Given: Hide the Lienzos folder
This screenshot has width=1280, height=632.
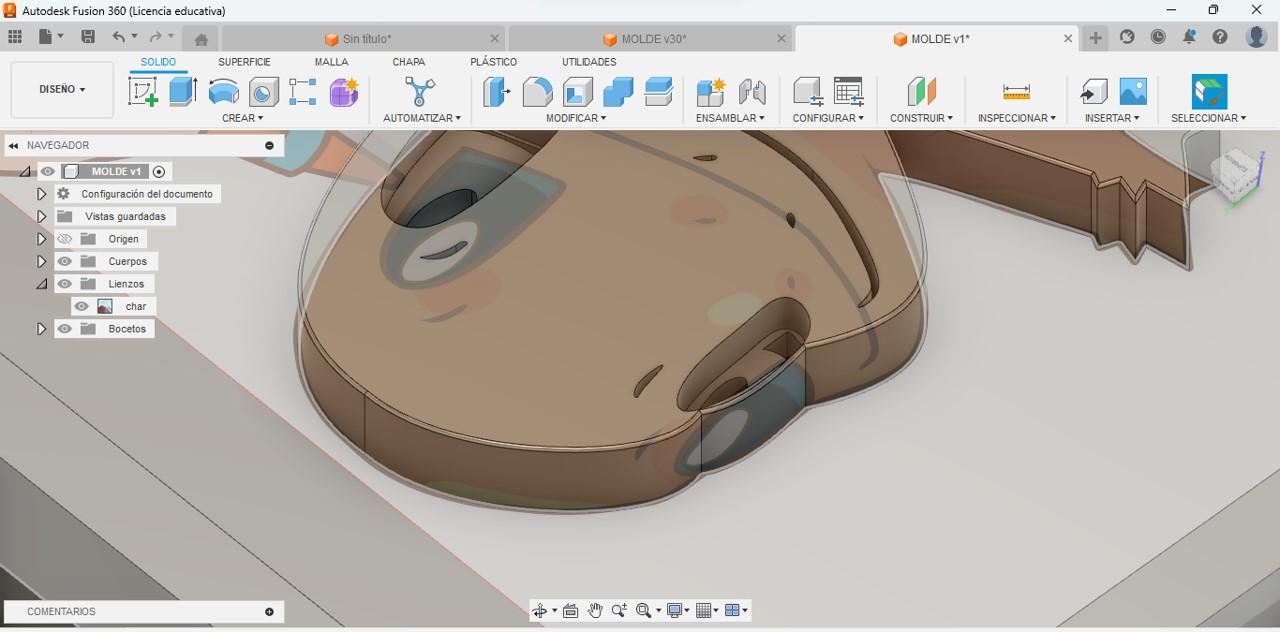Looking at the screenshot, I should (x=65, y=284).
